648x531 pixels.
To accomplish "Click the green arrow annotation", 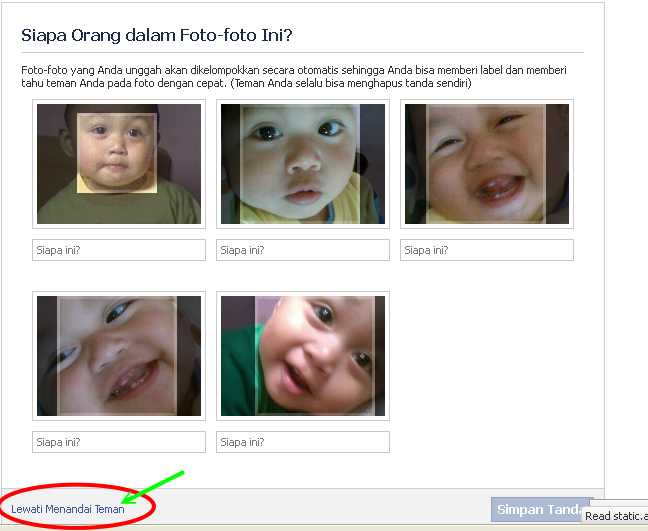I will [153, 488].
